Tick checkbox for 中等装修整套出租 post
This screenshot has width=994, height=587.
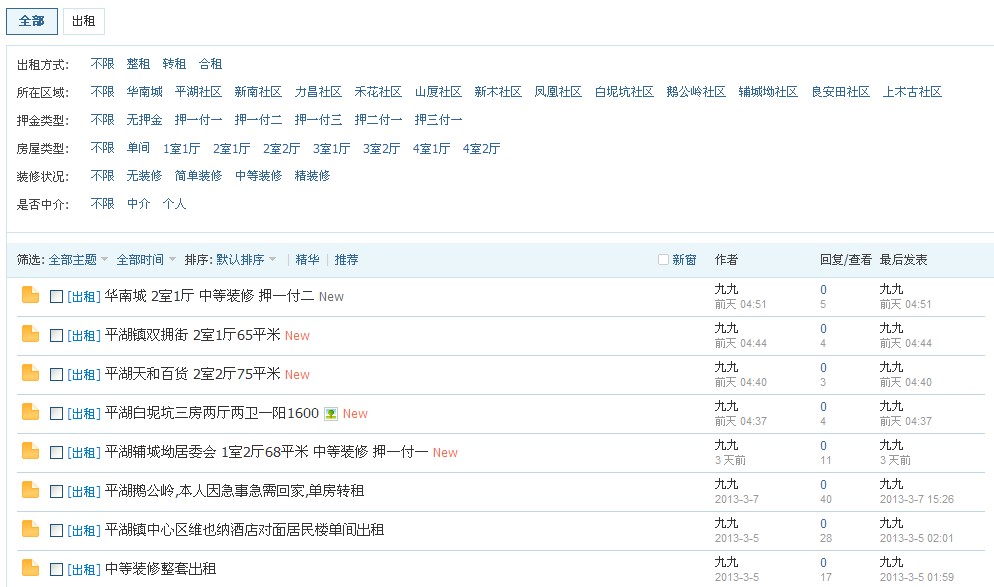[x=56, y=569]
